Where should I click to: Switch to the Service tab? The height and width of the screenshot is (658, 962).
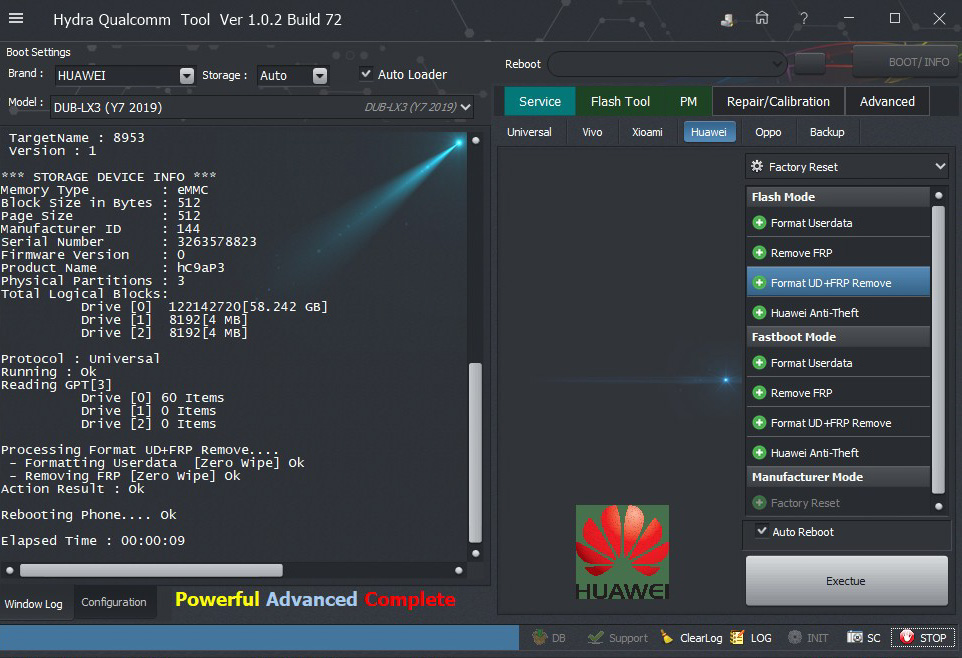pyautogui.click(x=540, y=101)
